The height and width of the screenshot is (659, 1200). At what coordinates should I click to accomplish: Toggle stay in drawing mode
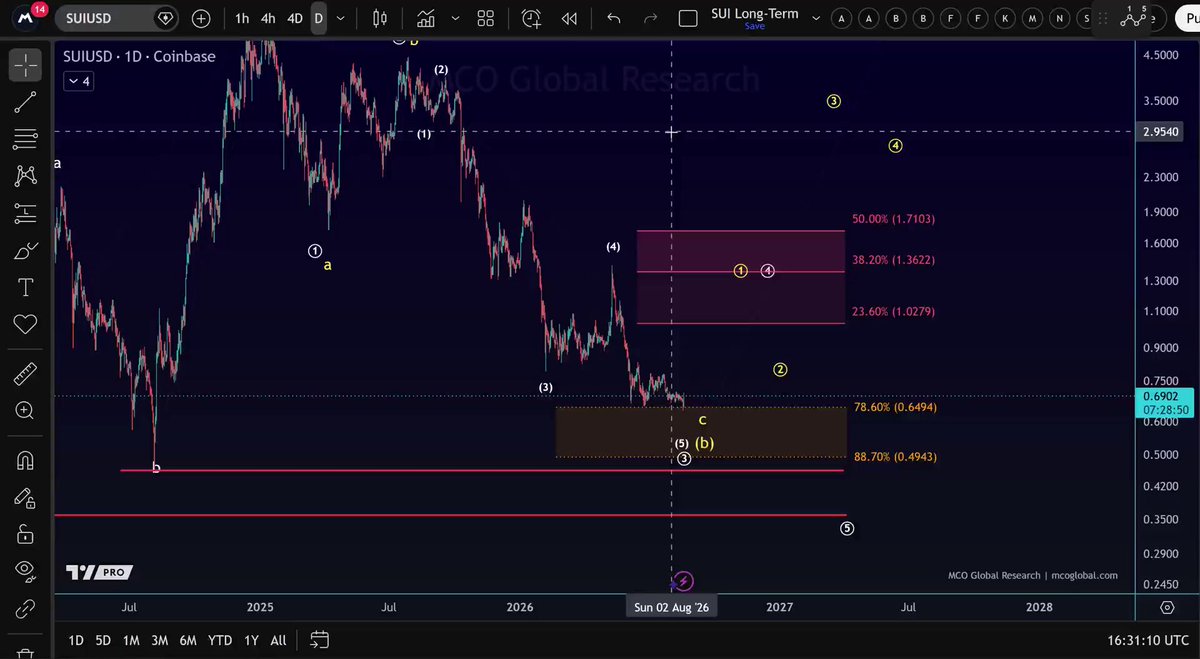coord(25,497)
